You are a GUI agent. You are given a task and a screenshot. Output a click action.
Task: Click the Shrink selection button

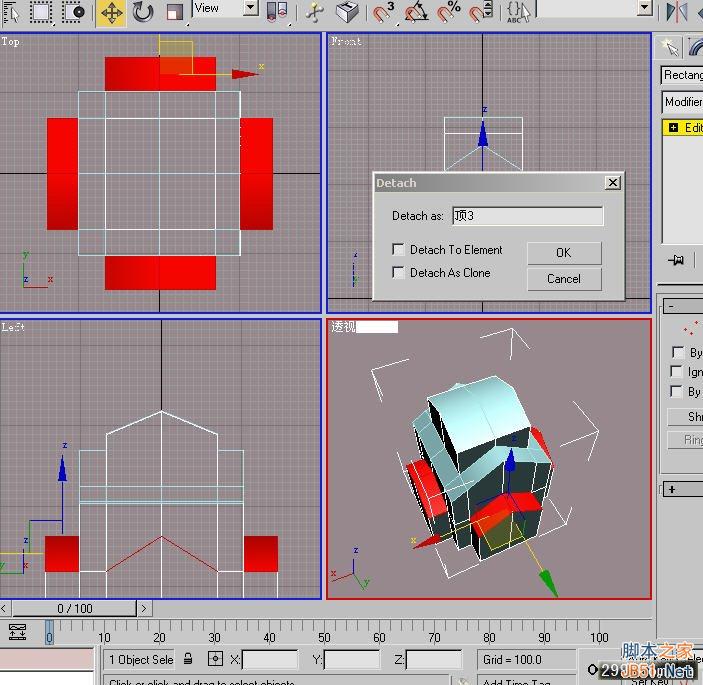686,417
